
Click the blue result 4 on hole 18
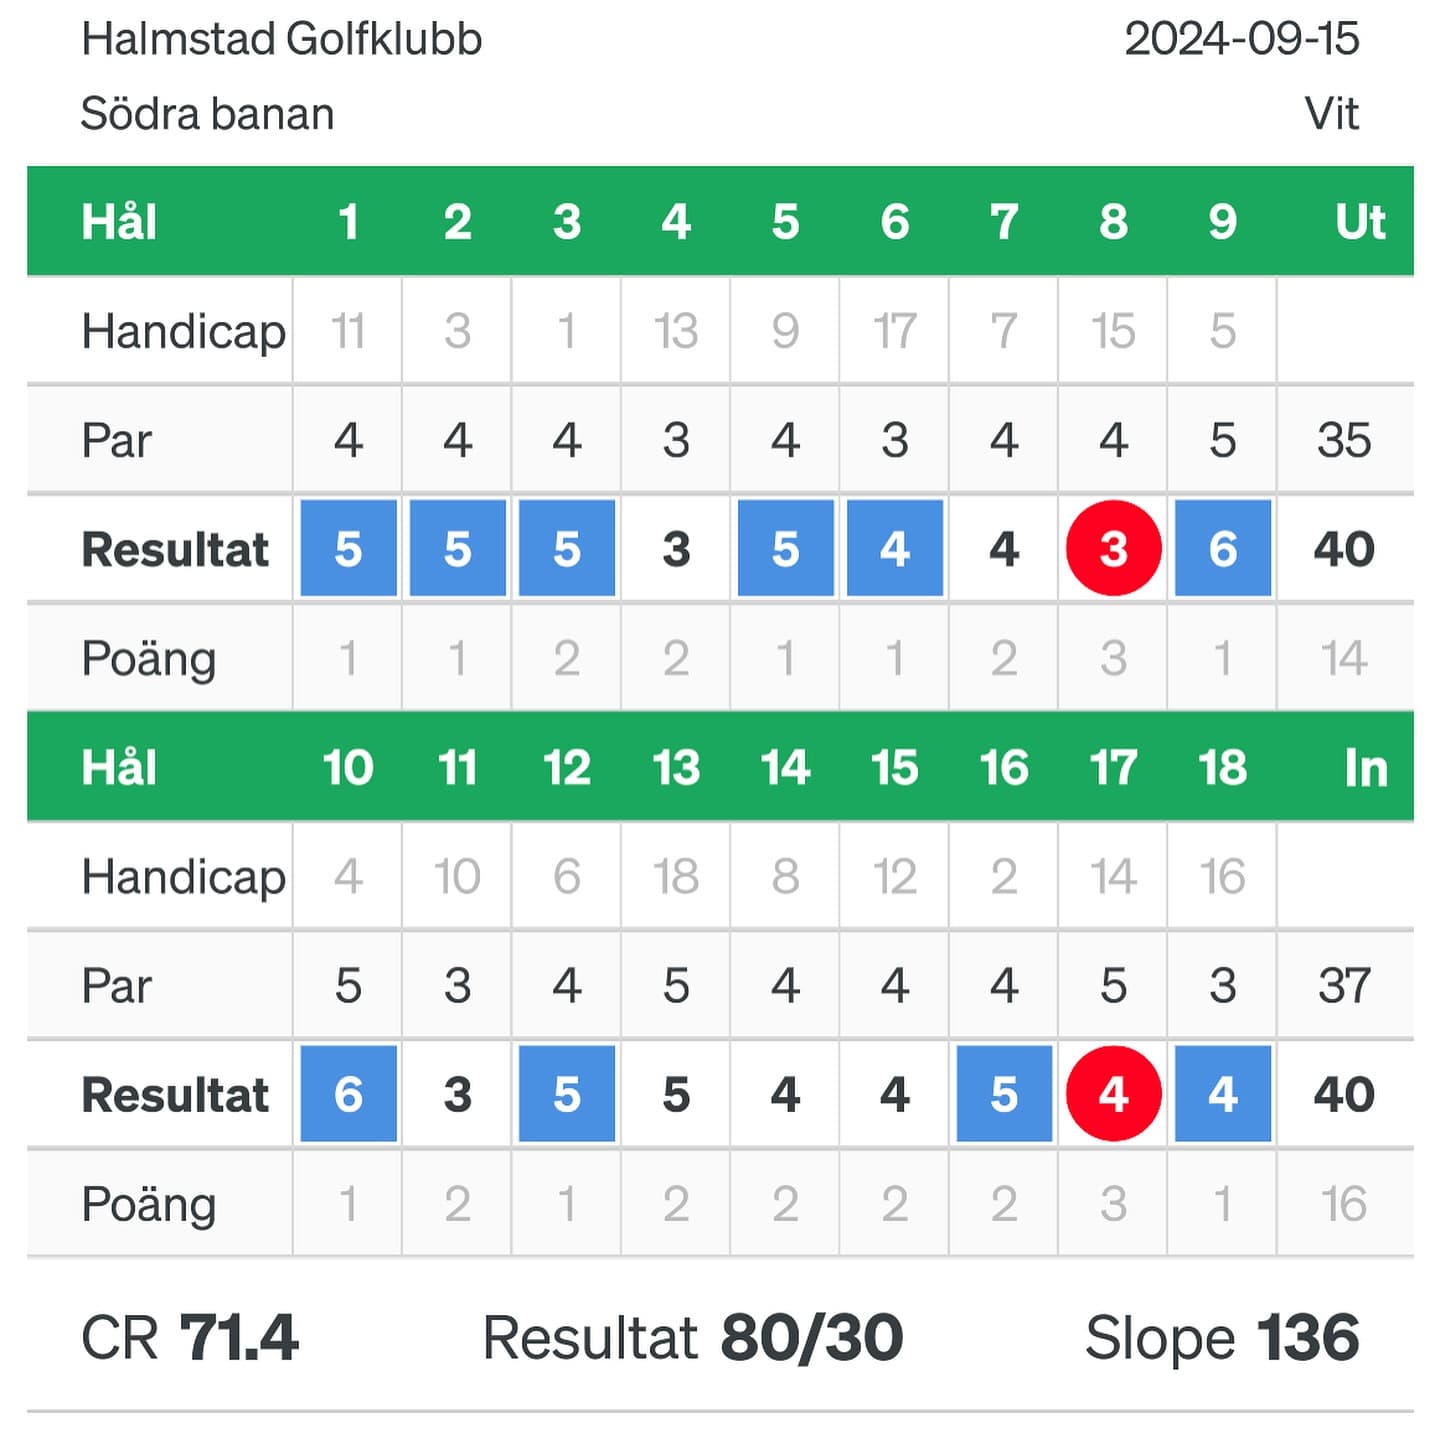click(1222, 1094)
